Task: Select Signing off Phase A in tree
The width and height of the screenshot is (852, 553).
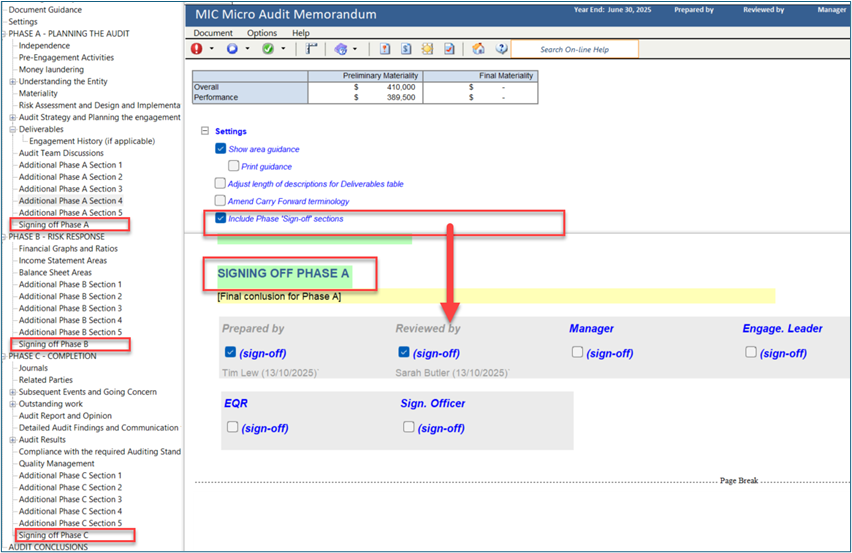Action: click(x=54, y=225)
